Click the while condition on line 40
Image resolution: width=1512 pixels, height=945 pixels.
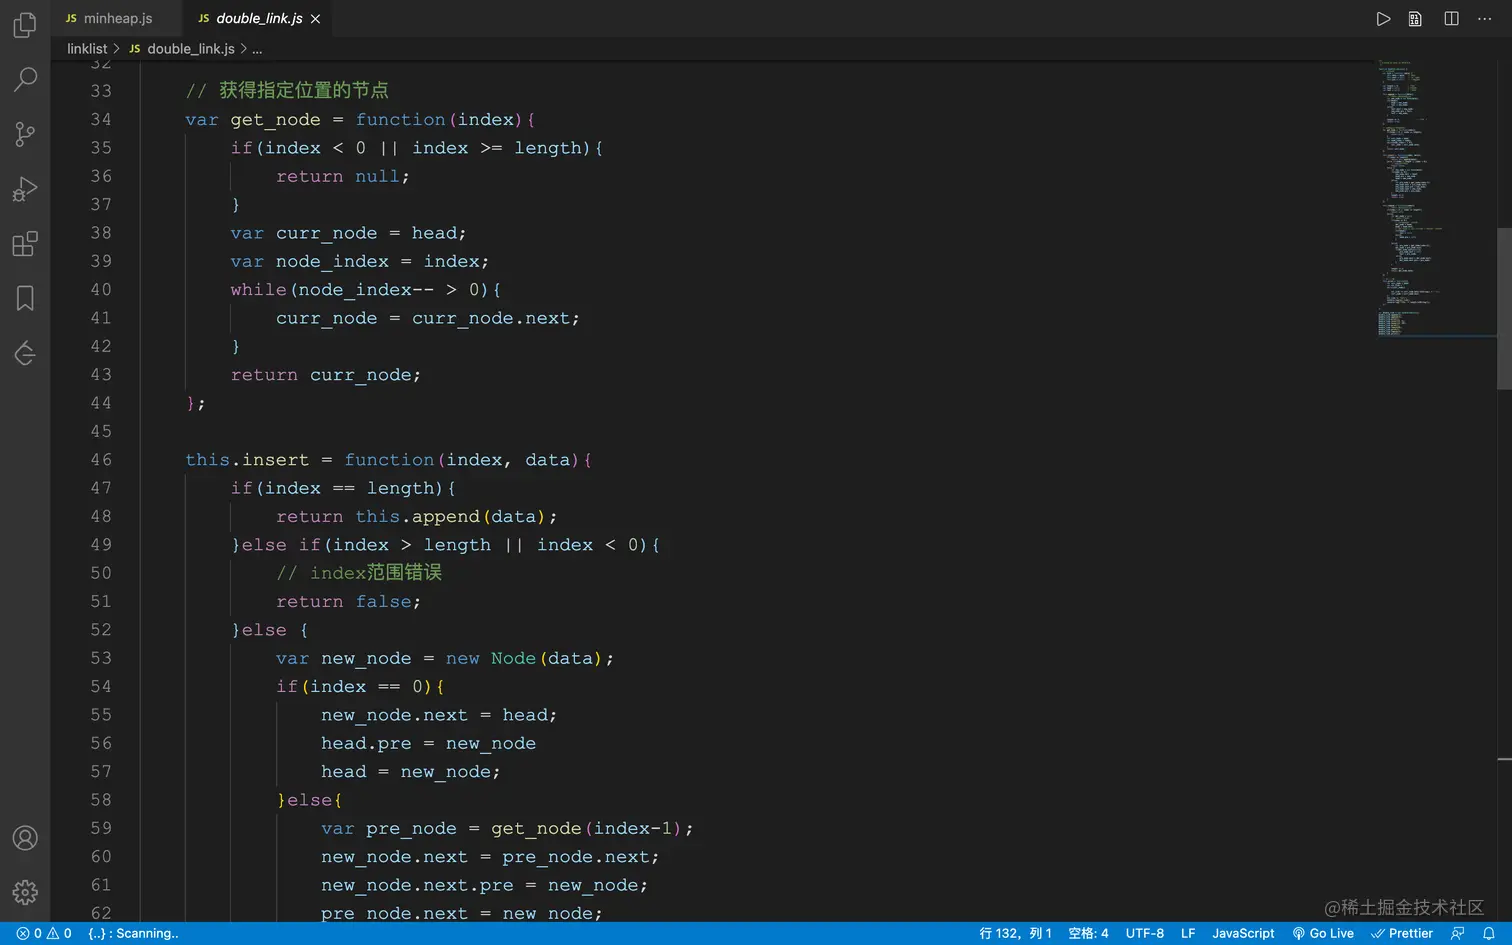(389, 290)
